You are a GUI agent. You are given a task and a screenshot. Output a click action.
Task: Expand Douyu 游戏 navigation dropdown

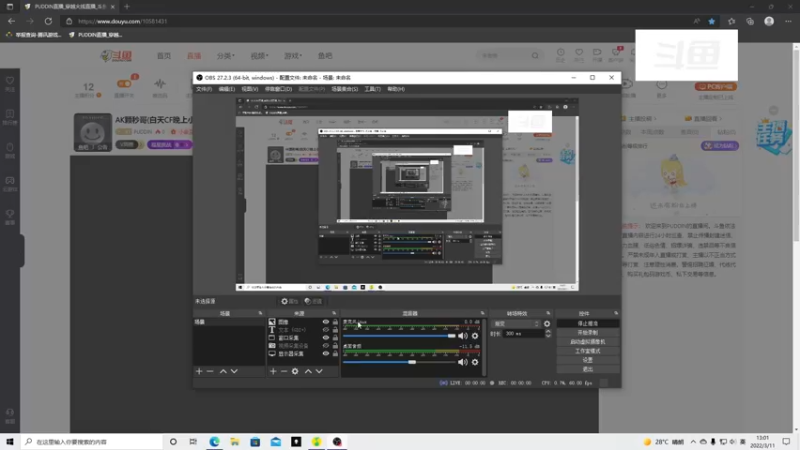click(293, 56)
